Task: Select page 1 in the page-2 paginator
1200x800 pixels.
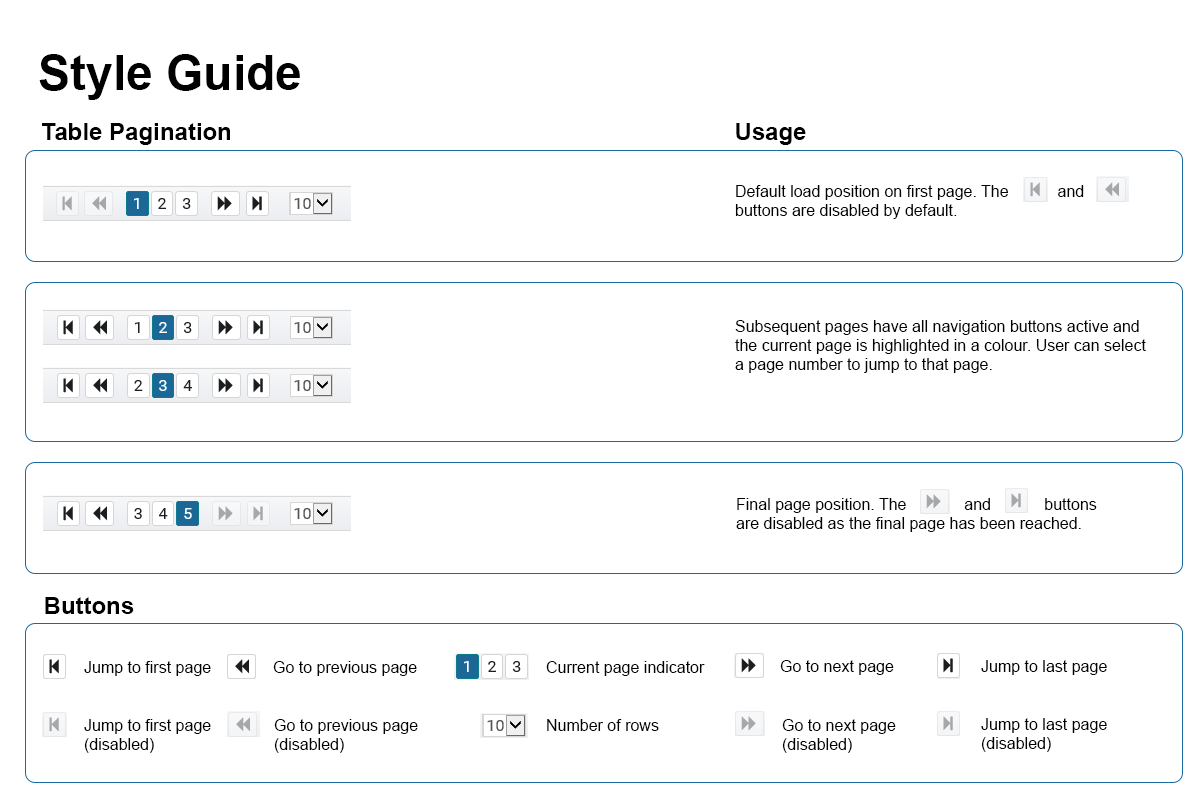Action: 138,328
